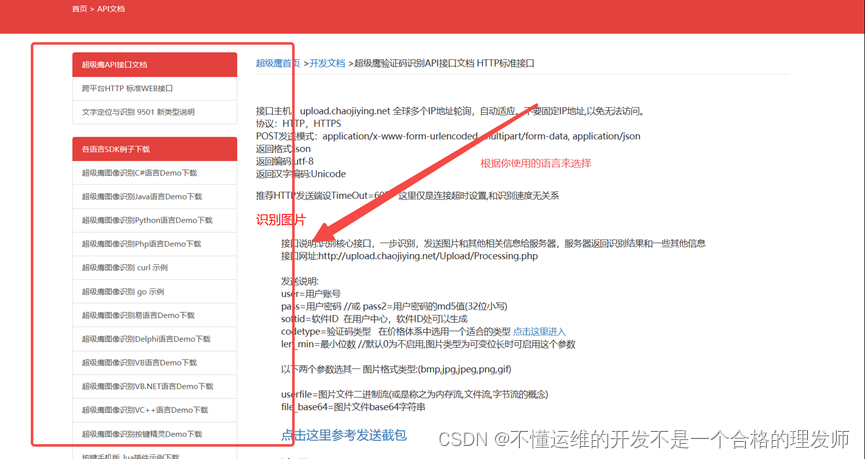Image resolution: width=865 pixels, height=459 pixels.
Task: Open 超级鹰图像识别VC++语言Demo下载
Action: tap(154, 410)
